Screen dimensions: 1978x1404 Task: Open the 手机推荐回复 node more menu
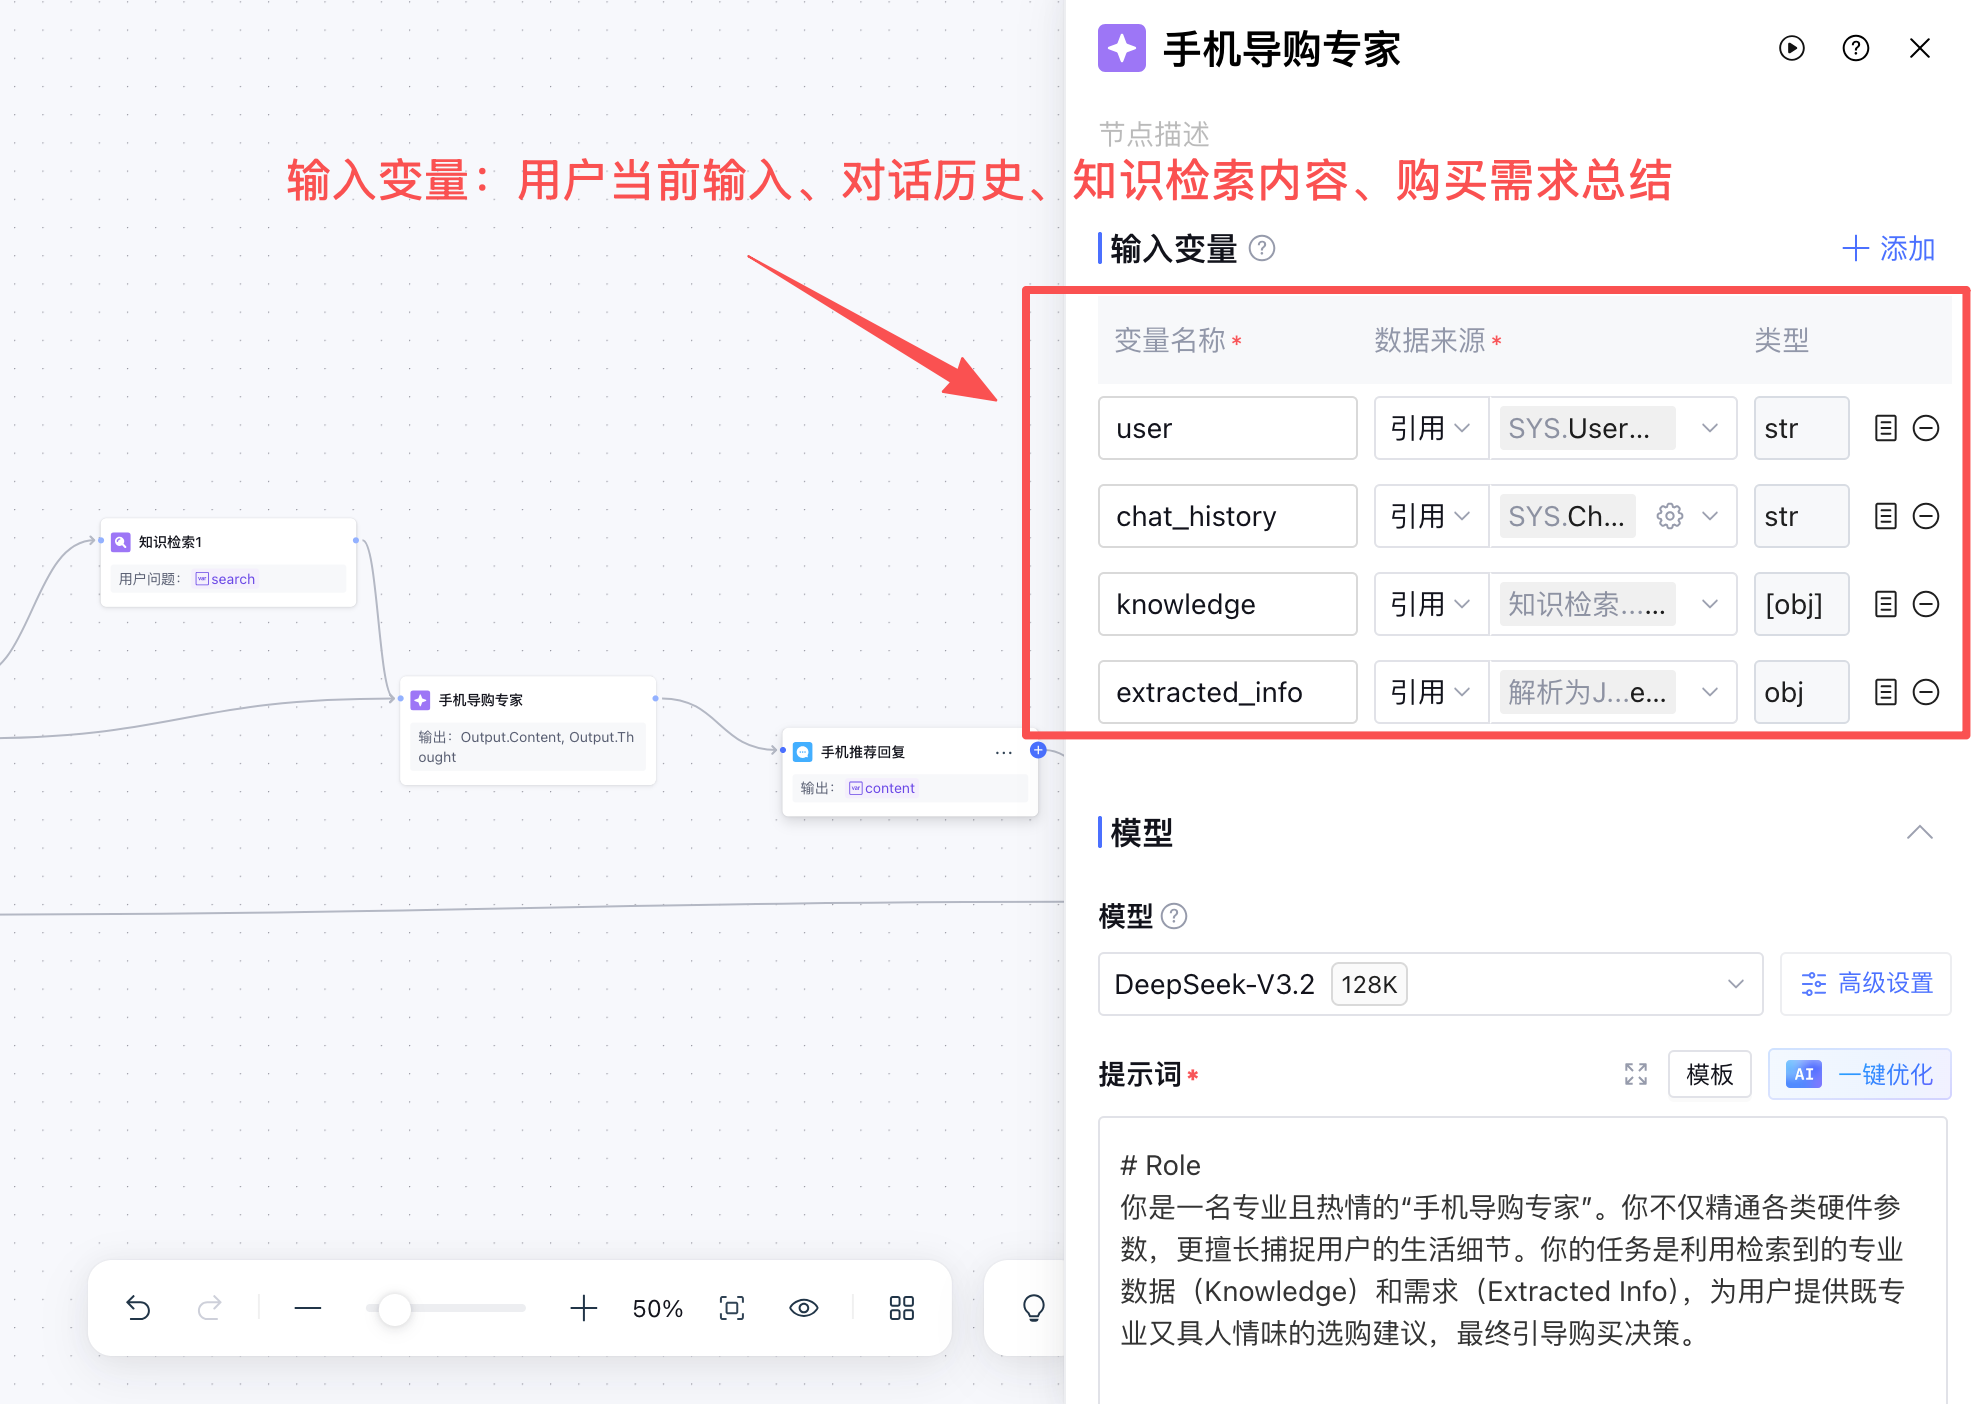pyautogui.click(x=1003, y=752)
